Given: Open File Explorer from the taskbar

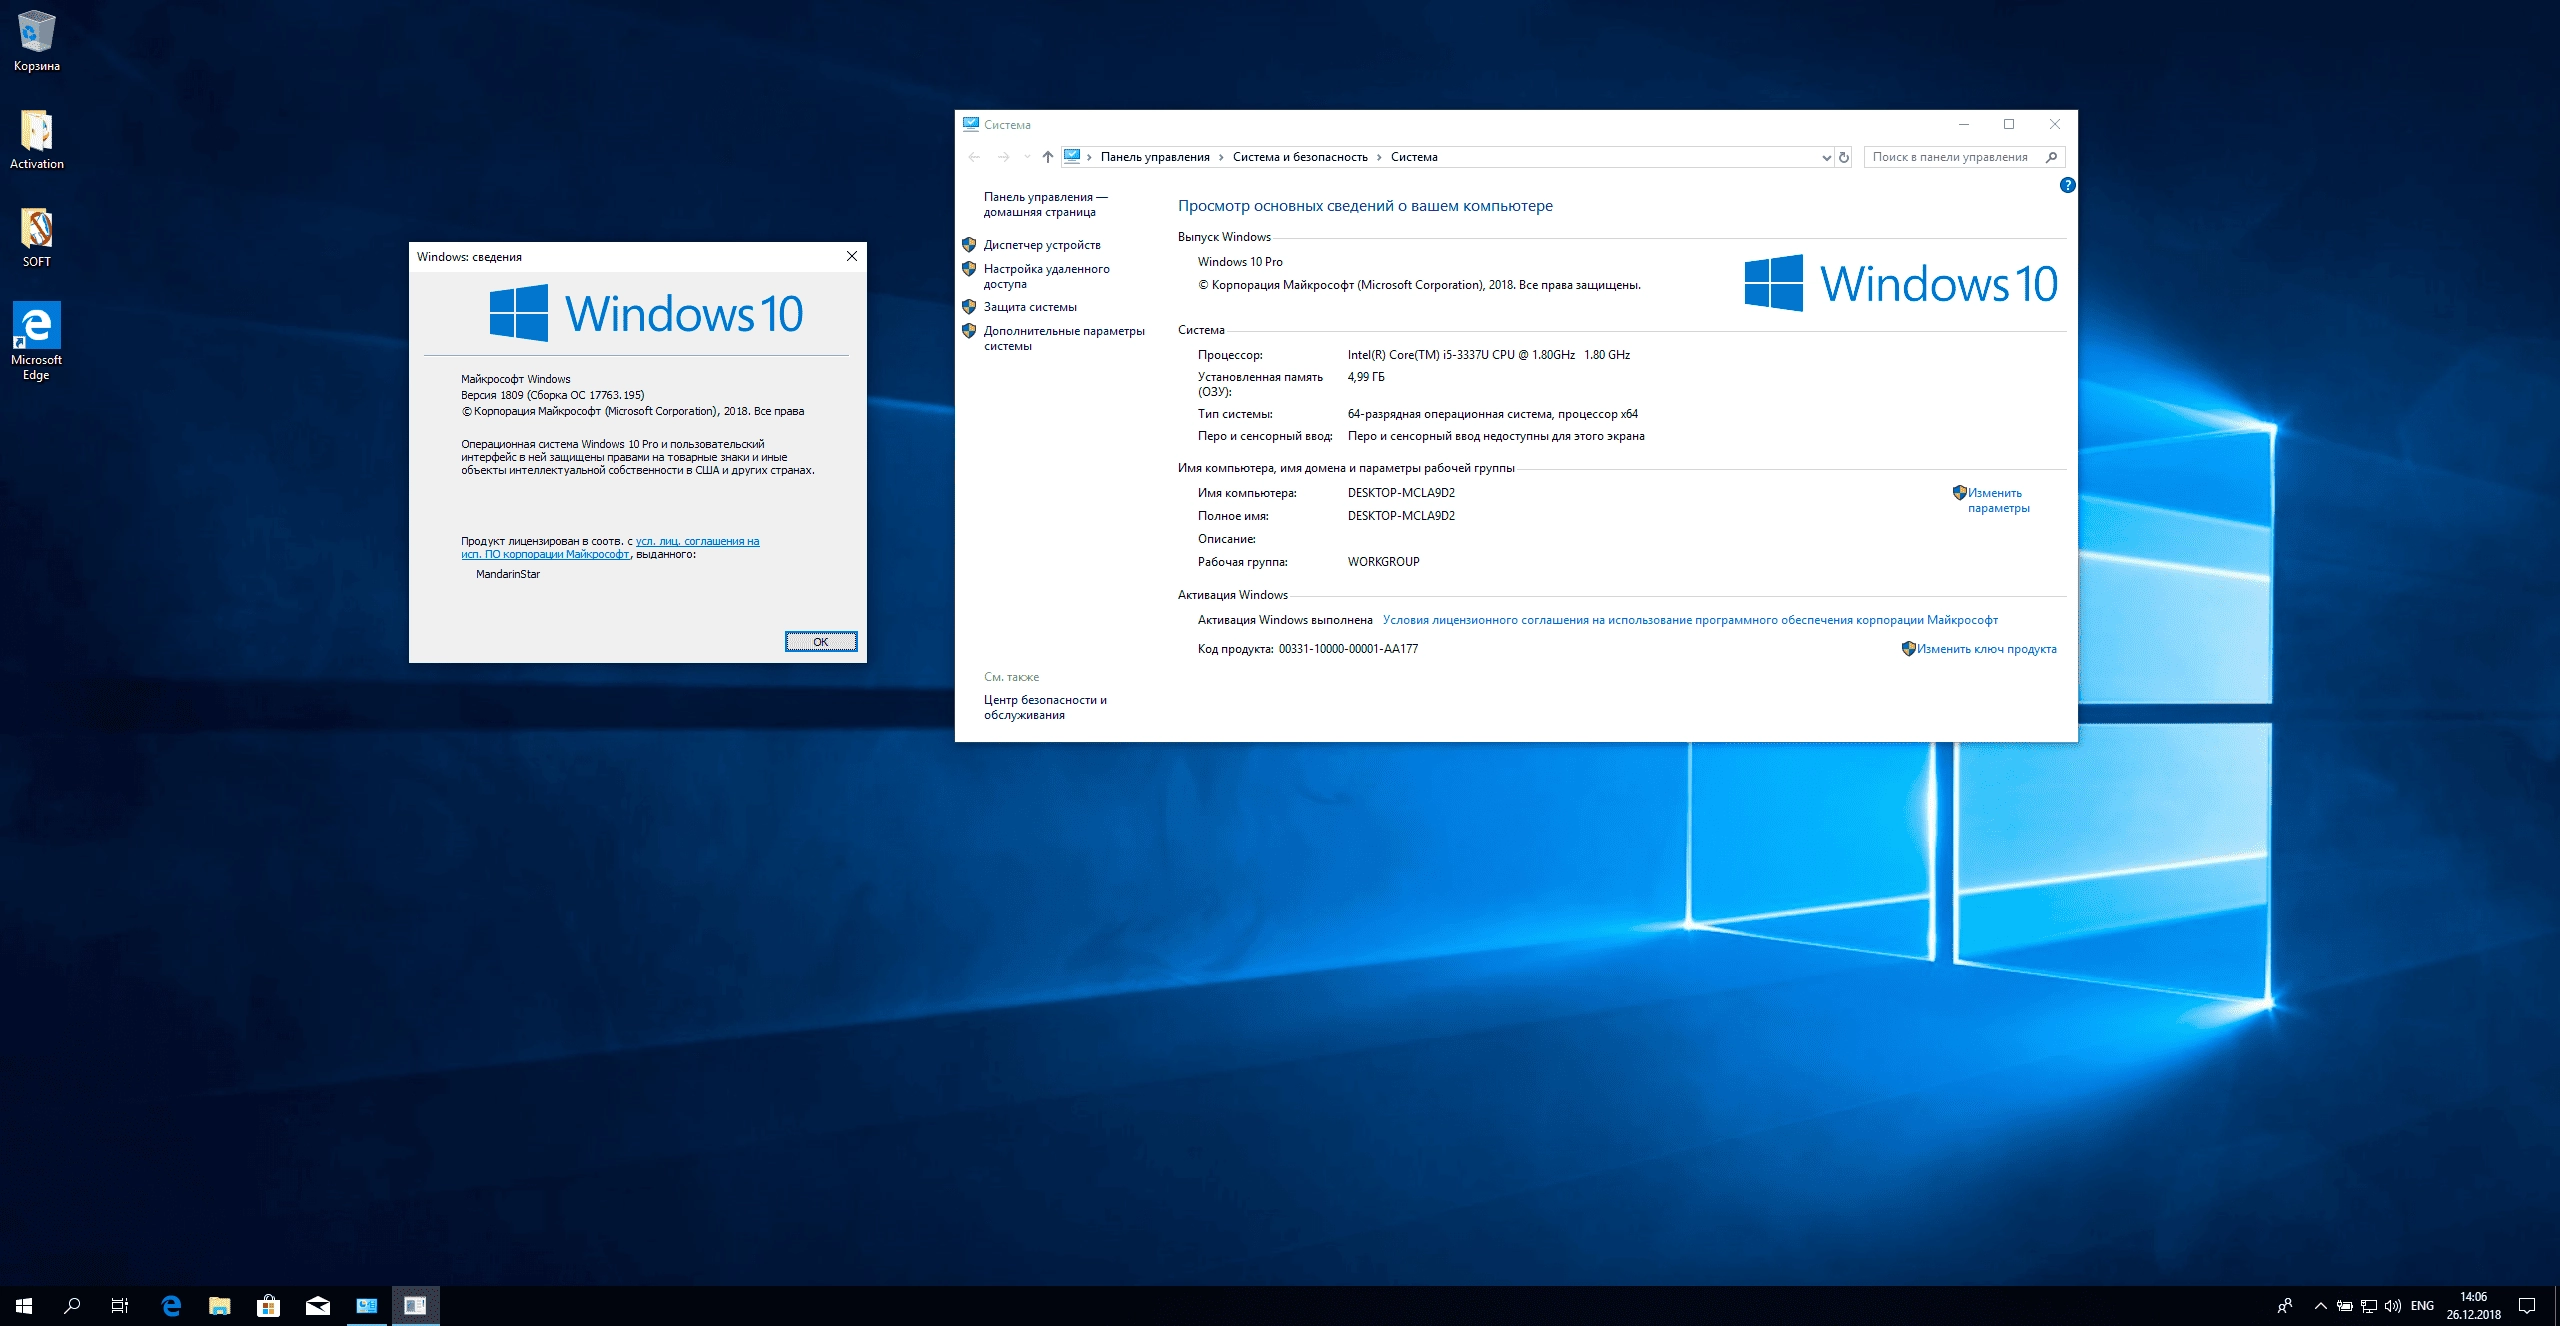Looking at the screenshot, I should coord(219,1305).
